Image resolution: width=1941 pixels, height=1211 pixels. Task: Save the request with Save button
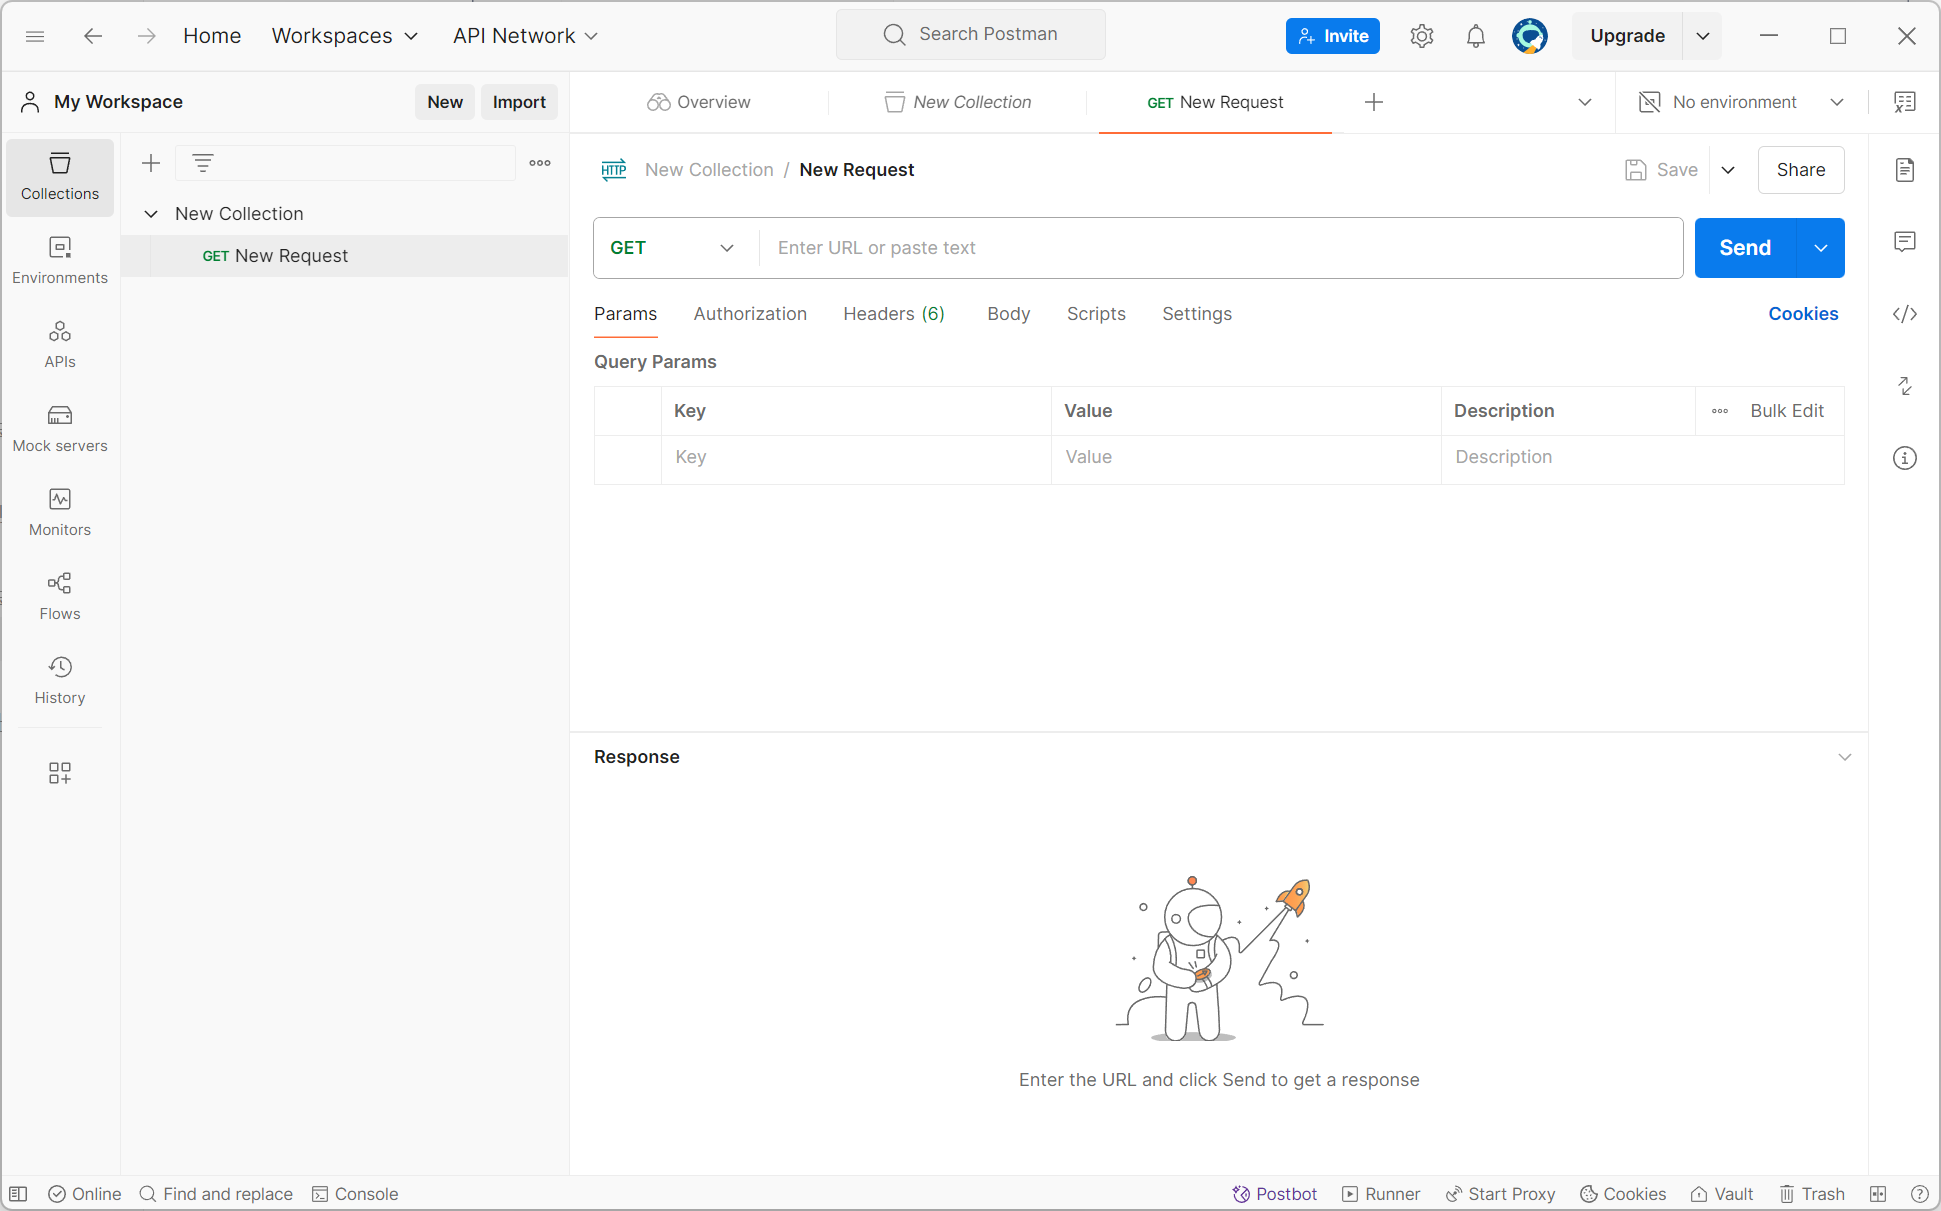click(1662, 170)
